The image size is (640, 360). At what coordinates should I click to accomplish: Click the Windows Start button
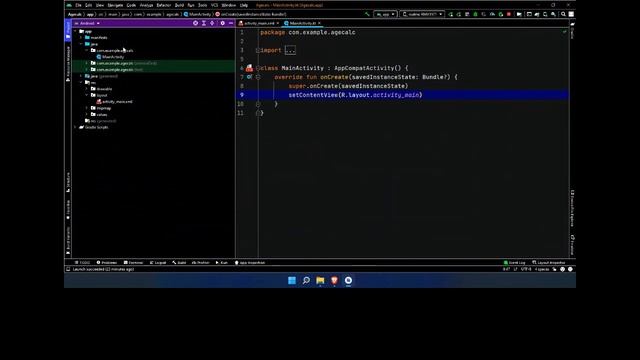292,280
